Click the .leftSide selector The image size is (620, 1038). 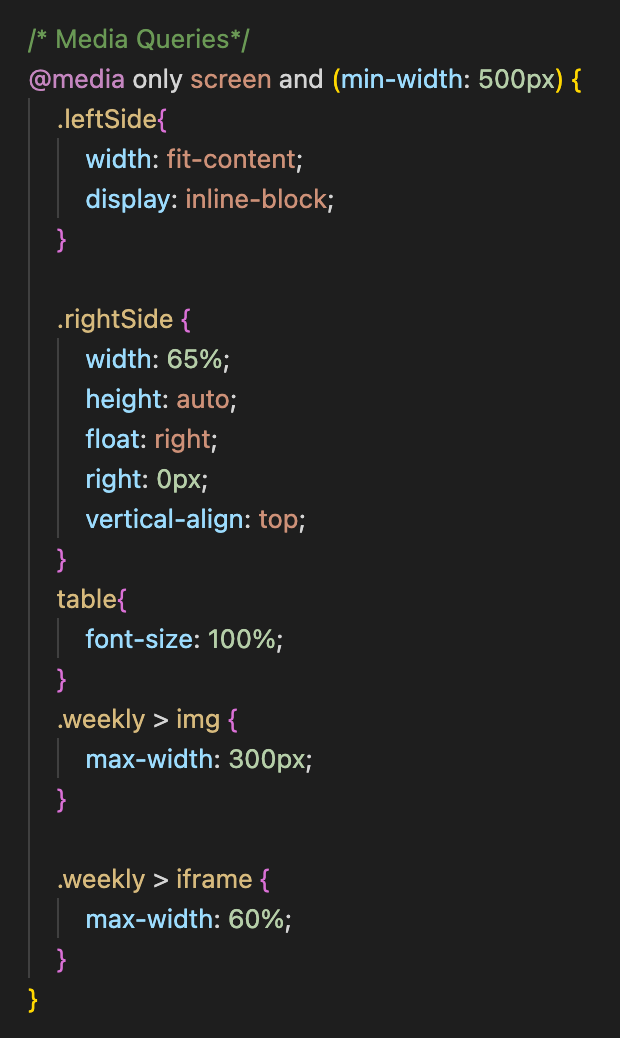click(x=107, y=120)
